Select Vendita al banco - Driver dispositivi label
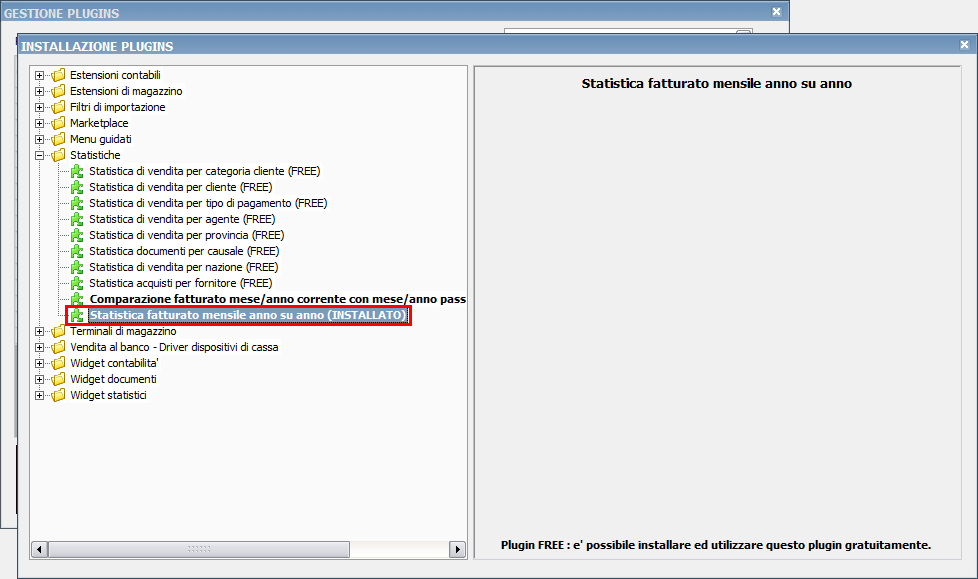Viewport: 978px width, 579px height. [174, 348]
